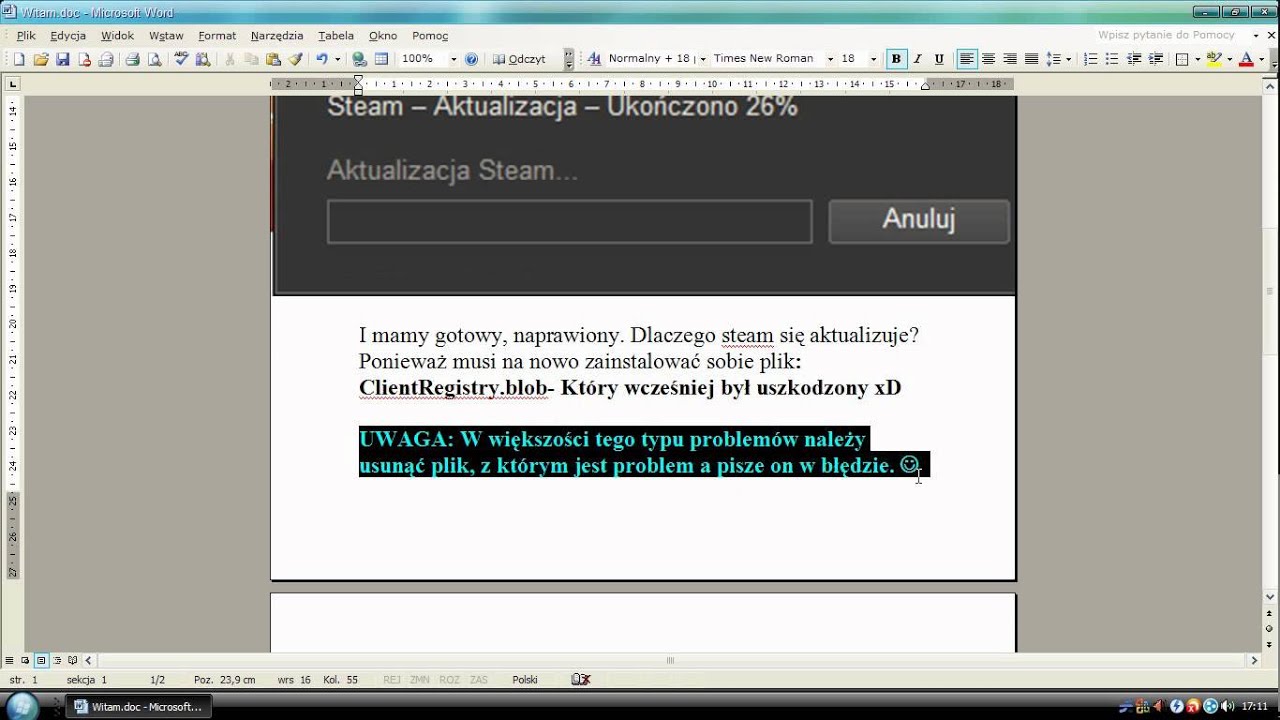The width and height of the screenshot is (1280, 720).
Task: Open the Research pane icon
Action: (x=202, y=59)
